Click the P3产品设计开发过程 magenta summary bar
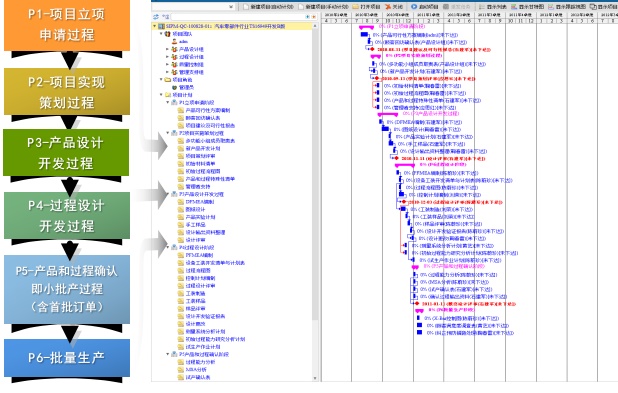 388,115
